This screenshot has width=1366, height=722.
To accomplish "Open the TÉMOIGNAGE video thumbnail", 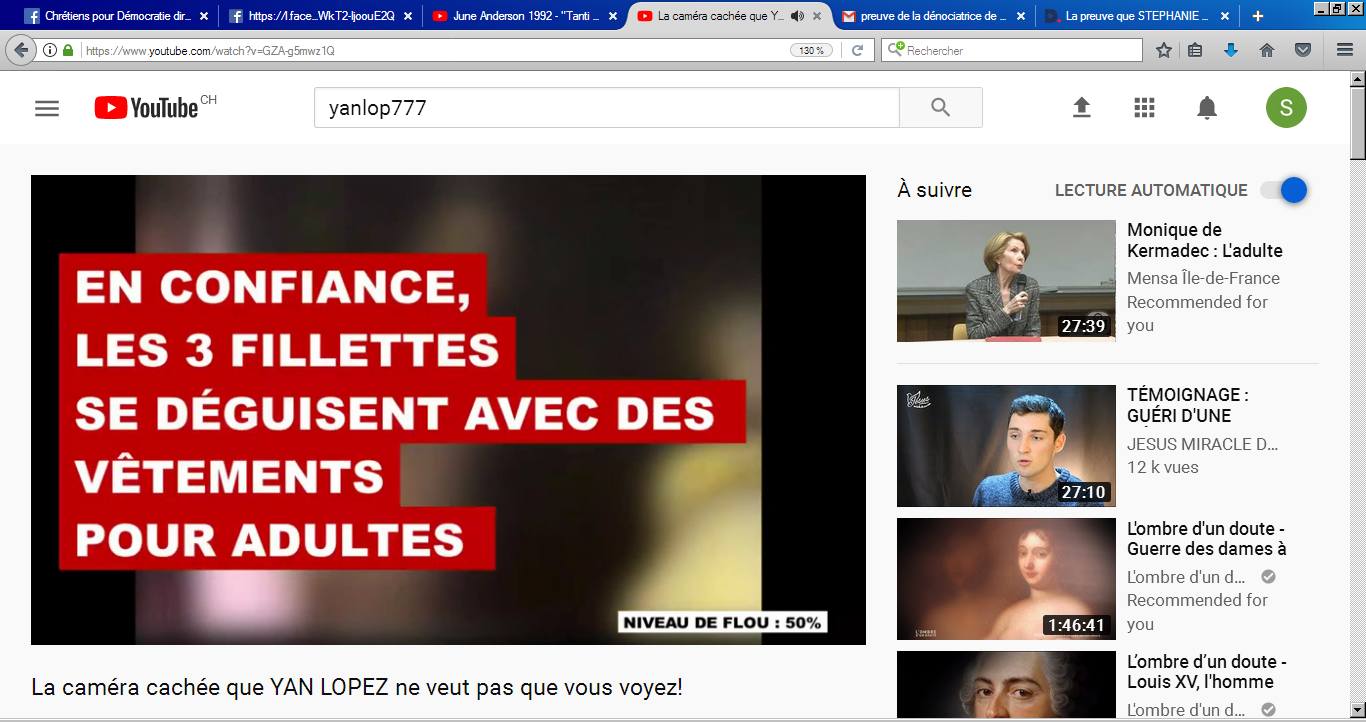I will click(1006, 446).
